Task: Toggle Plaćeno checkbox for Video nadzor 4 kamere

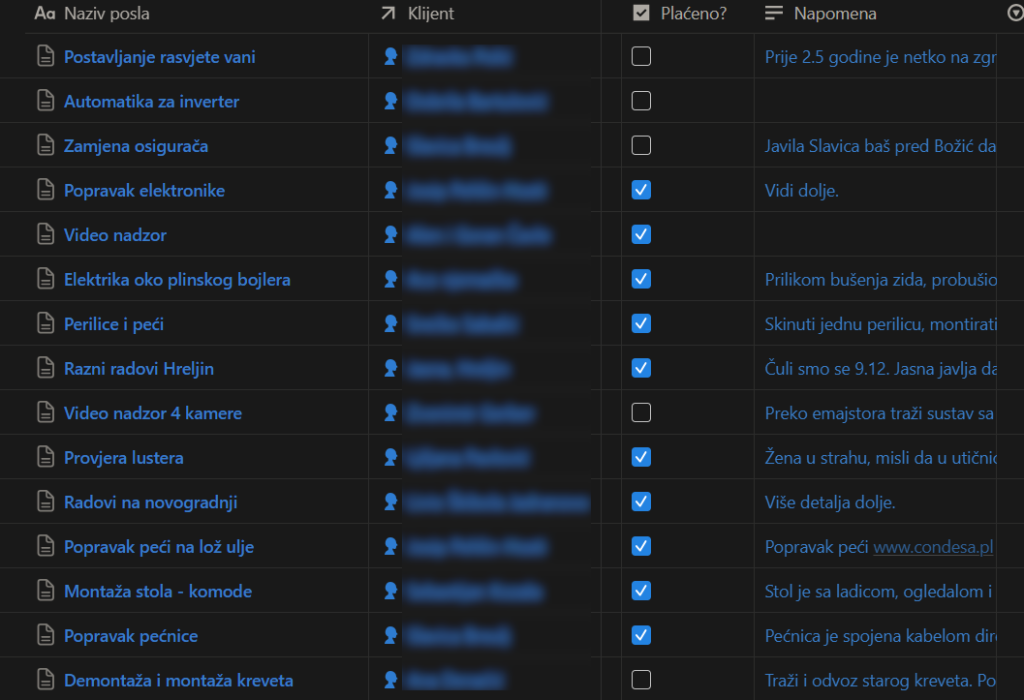Action: click(x=641, y=413)
